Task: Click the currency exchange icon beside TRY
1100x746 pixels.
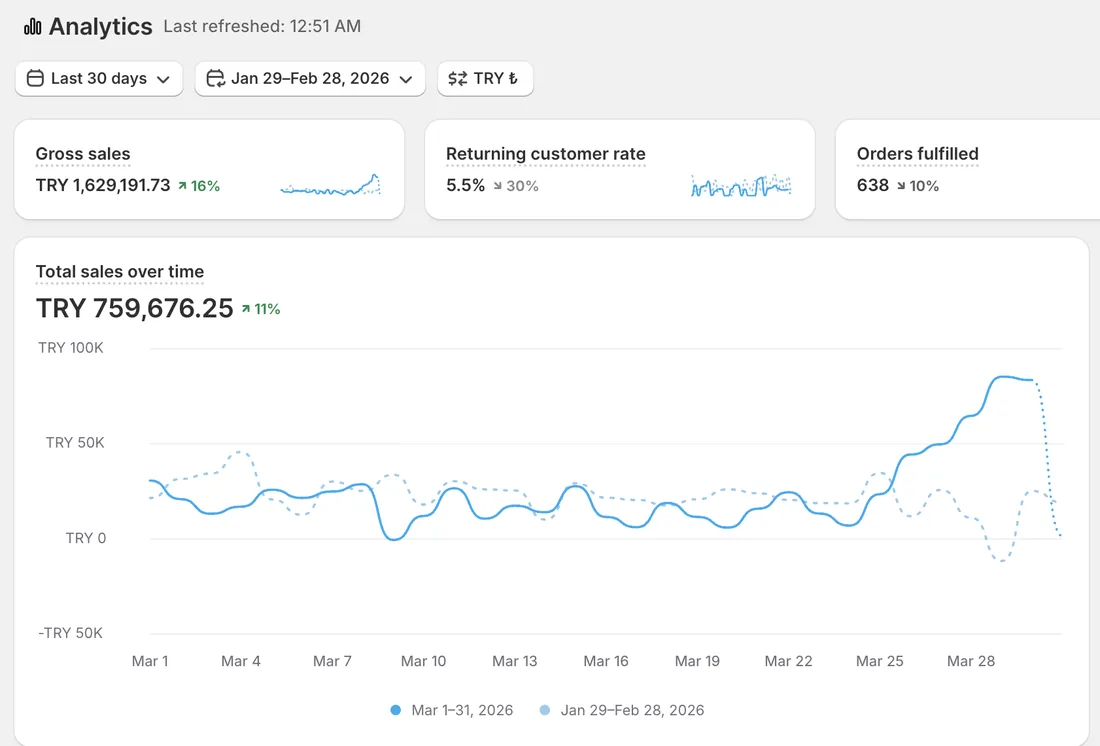Action: click(x=457, y=79)
